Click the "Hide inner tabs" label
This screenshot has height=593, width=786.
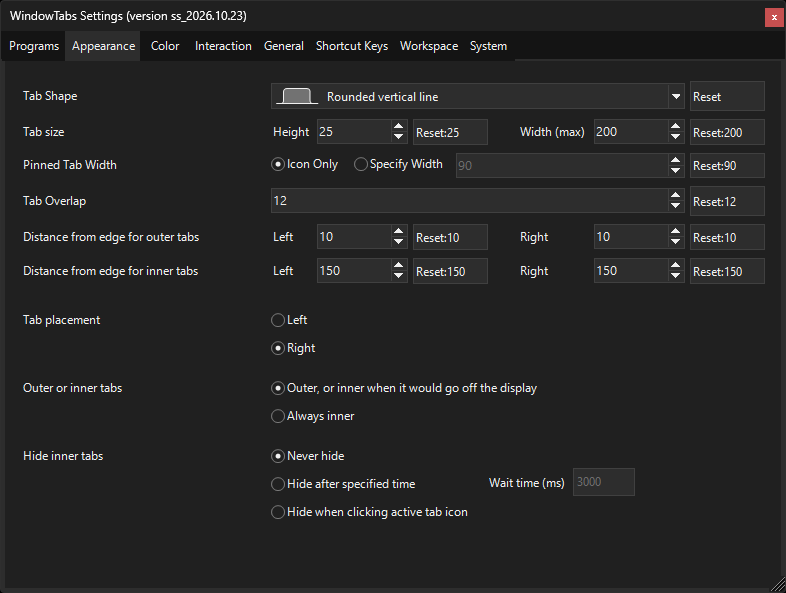63,456
